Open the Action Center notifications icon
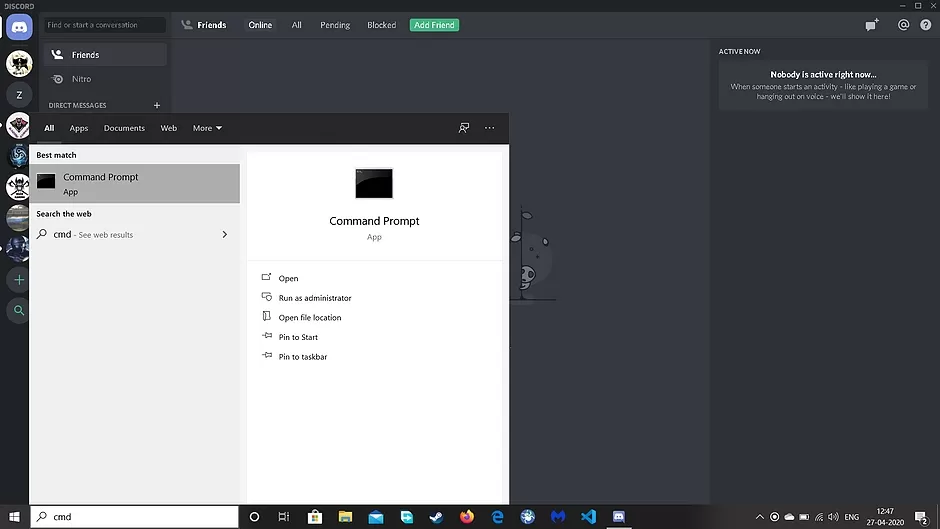Screen dimensions: 940x529 (x=922, y=517)
